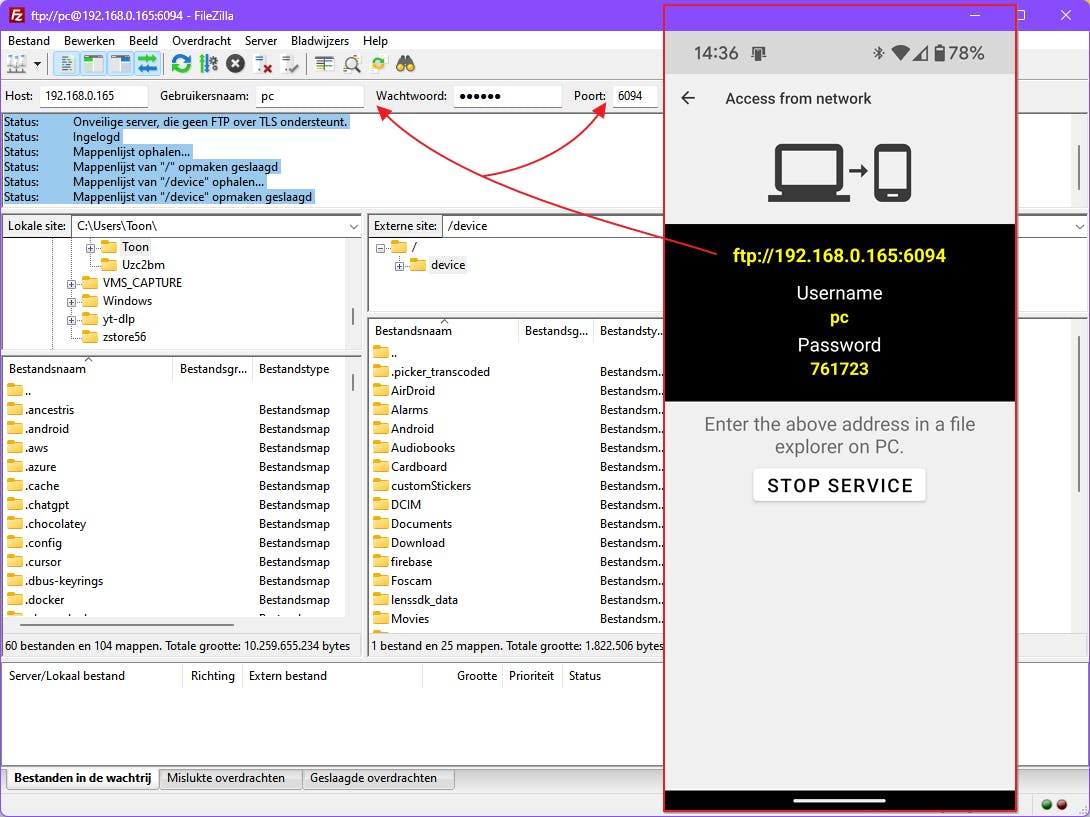This screenshot has width=1090, height=817.
Task: Reconnect to the last used server
Action: [290, 64]
